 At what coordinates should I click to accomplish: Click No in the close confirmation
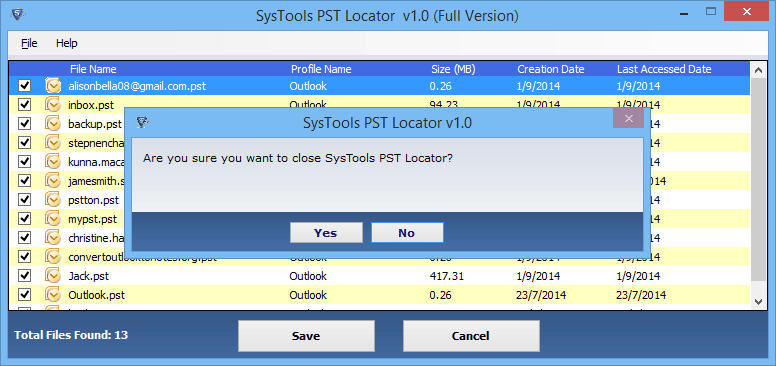407,233
